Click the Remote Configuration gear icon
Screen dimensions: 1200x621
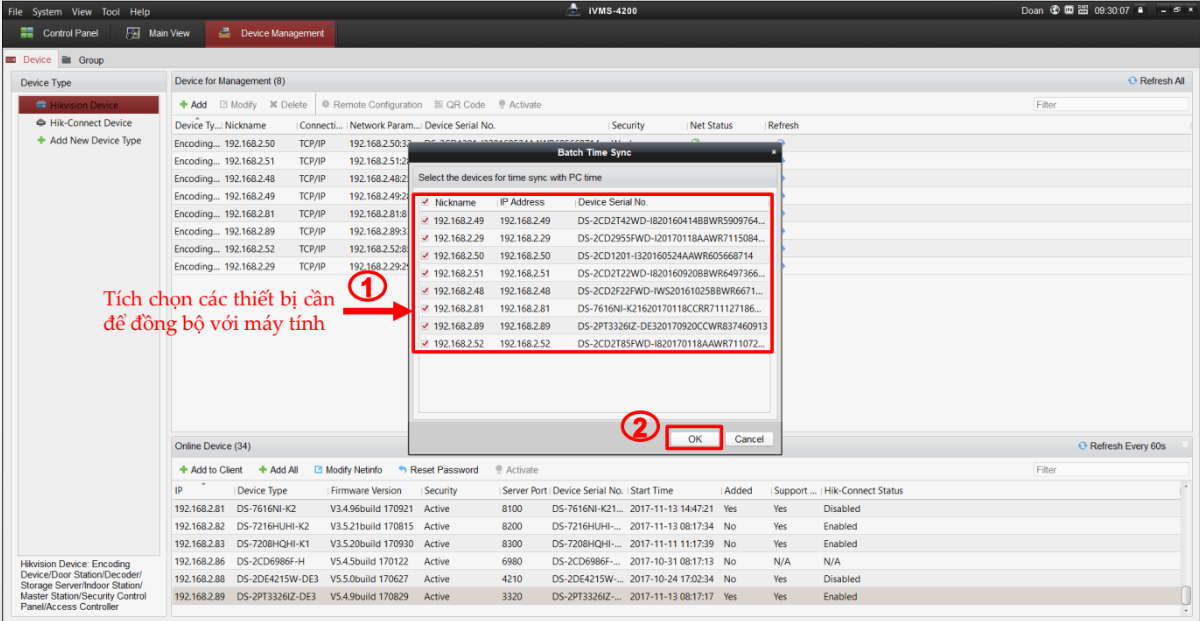point(326,105)
